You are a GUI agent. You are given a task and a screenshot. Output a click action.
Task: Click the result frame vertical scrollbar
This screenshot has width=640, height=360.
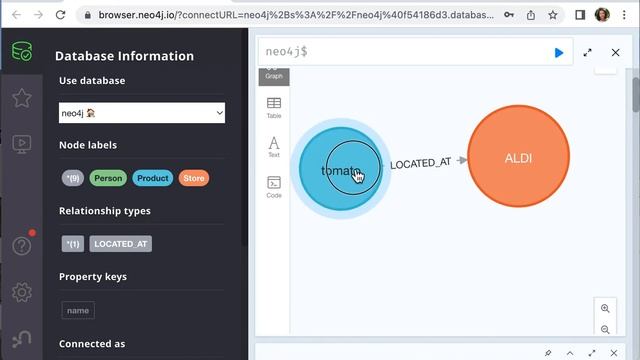coord(636,95)
